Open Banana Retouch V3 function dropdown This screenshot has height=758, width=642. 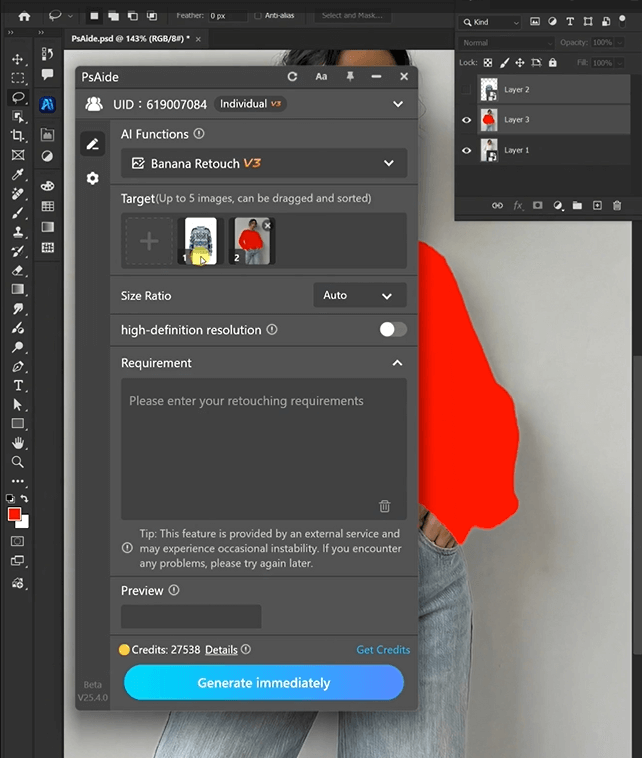[263, 163]
